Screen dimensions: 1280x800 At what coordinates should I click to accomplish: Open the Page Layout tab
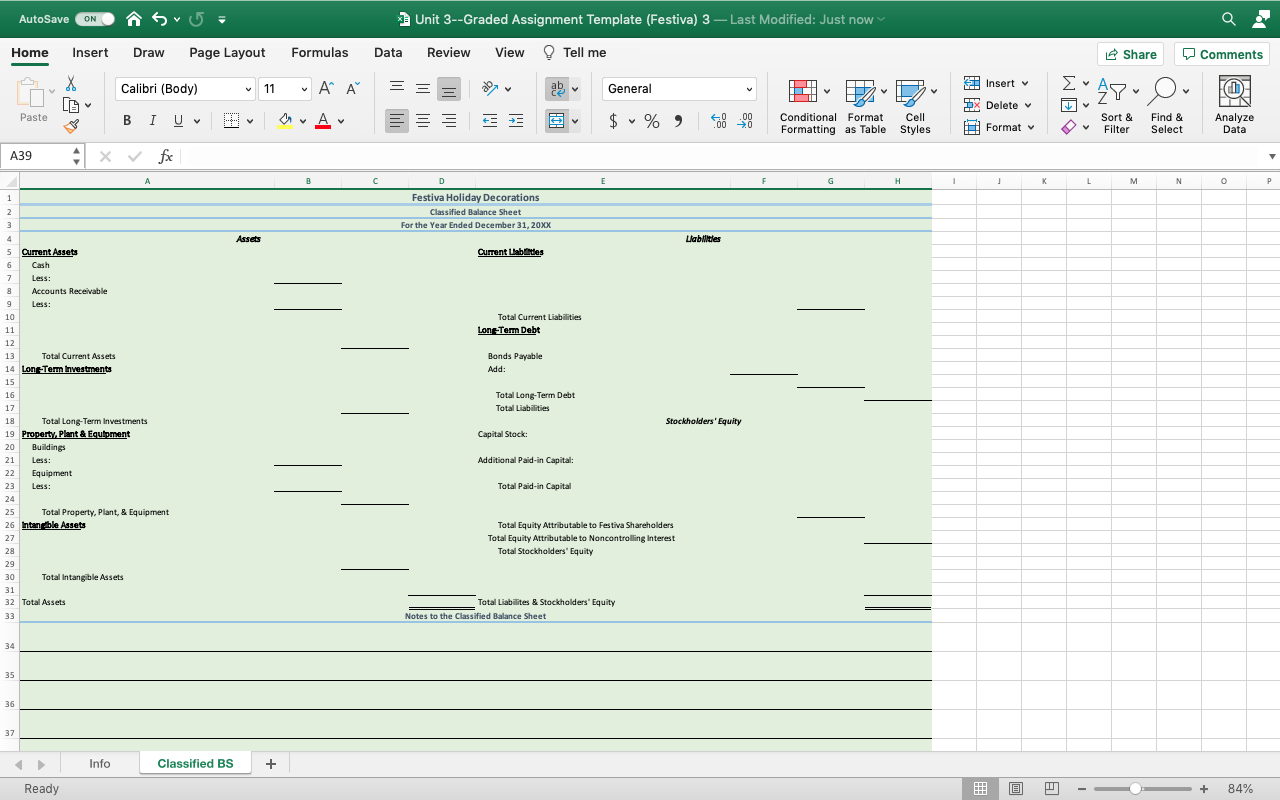point(227,53)
